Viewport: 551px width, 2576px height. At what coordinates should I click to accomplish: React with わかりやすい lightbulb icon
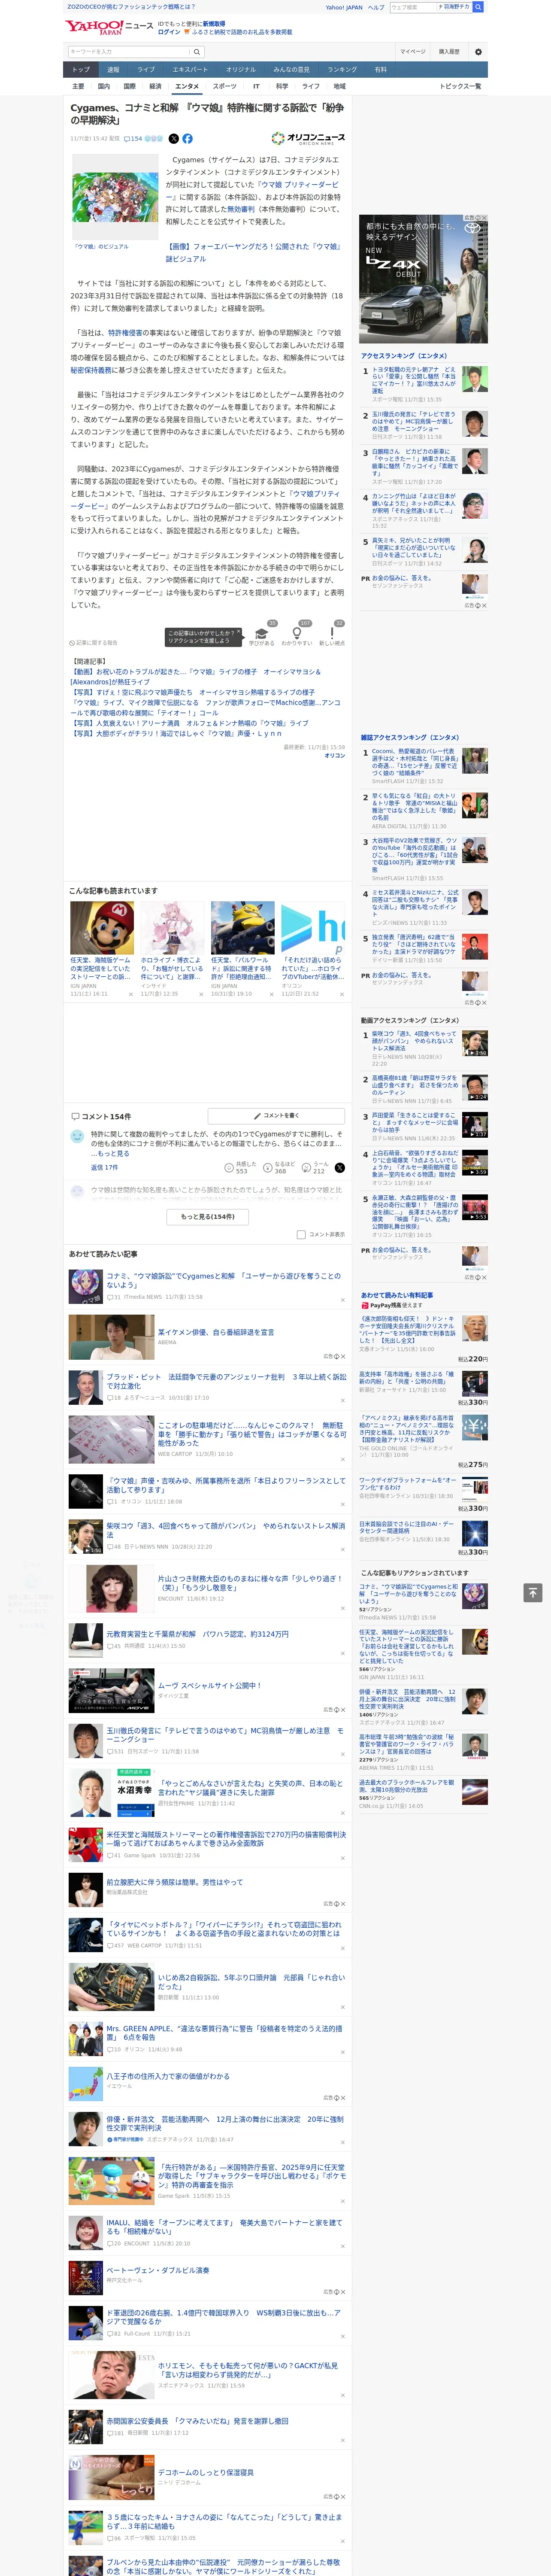[296, 633]
